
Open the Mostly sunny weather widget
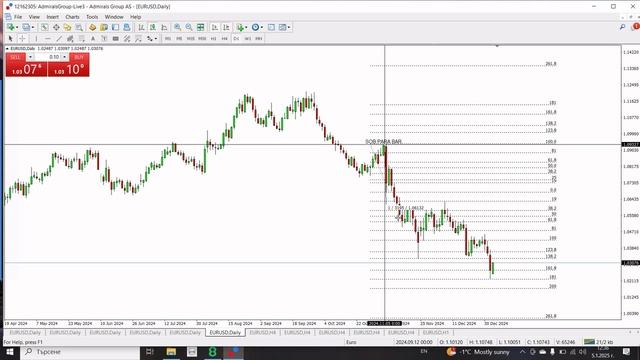478,352
